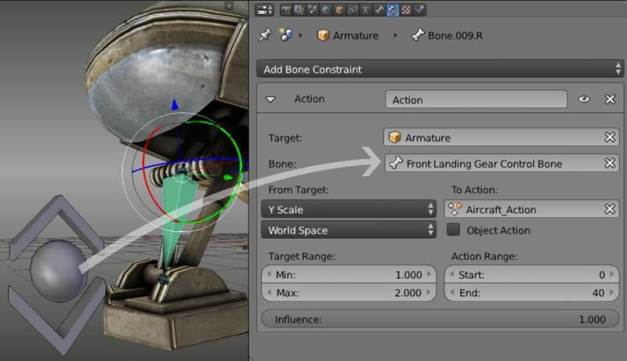Clear the Bone target field

pyautogui.click(x=610, y=164)
